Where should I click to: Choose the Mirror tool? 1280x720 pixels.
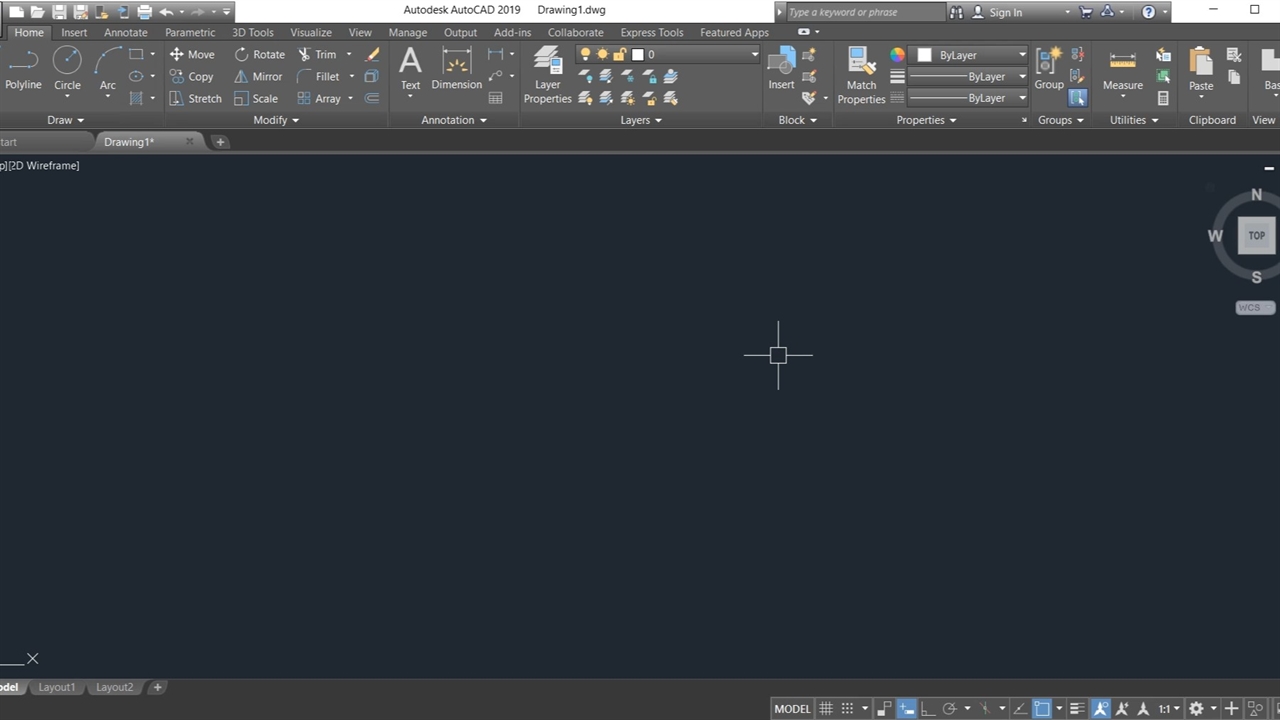(x=258, y=77)
